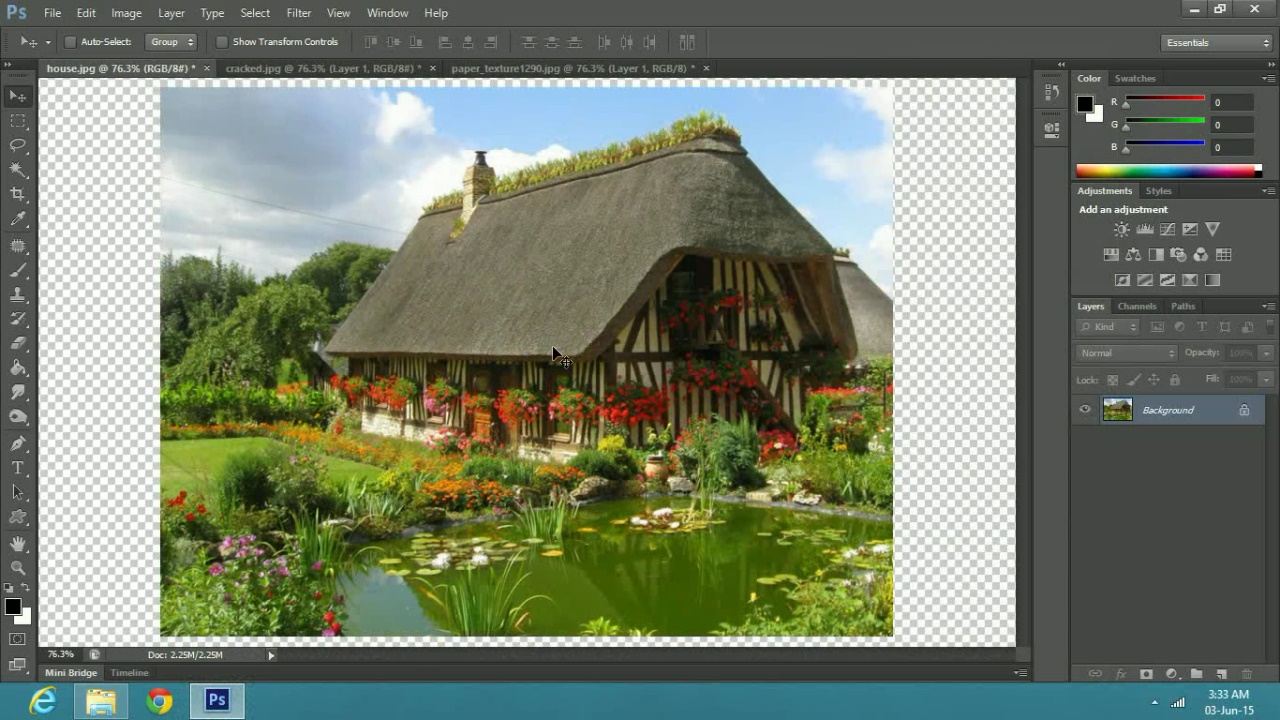
Task: Open the Essentials workspace dropdown
Action: pyautogui.click(x=1217, y=43)
